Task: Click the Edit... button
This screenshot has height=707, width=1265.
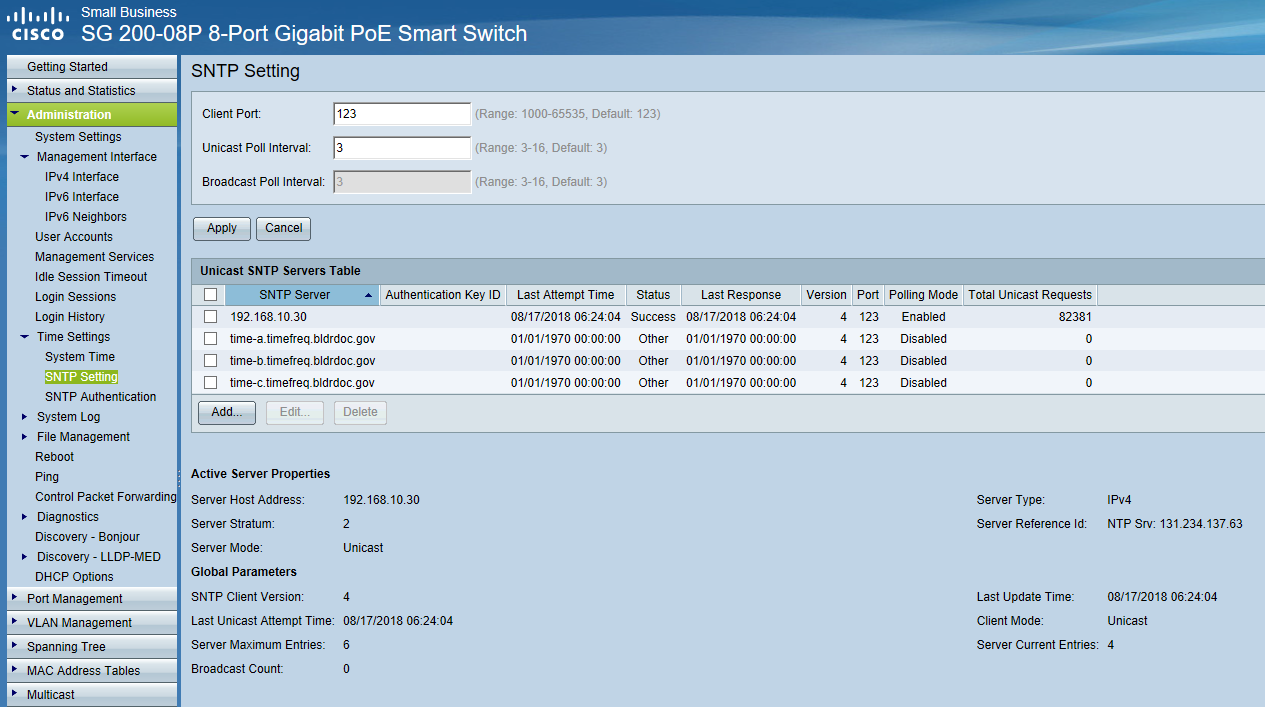Action: coord(295,412)
